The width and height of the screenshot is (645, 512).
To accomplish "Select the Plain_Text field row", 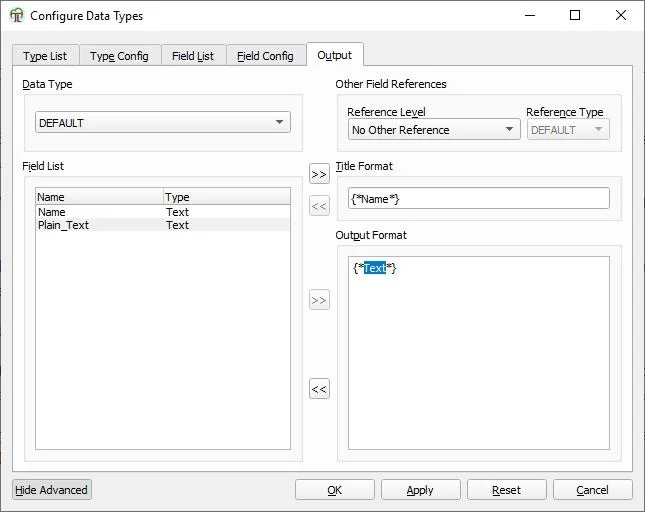I will pyautogui.click(x=100, y=225).
